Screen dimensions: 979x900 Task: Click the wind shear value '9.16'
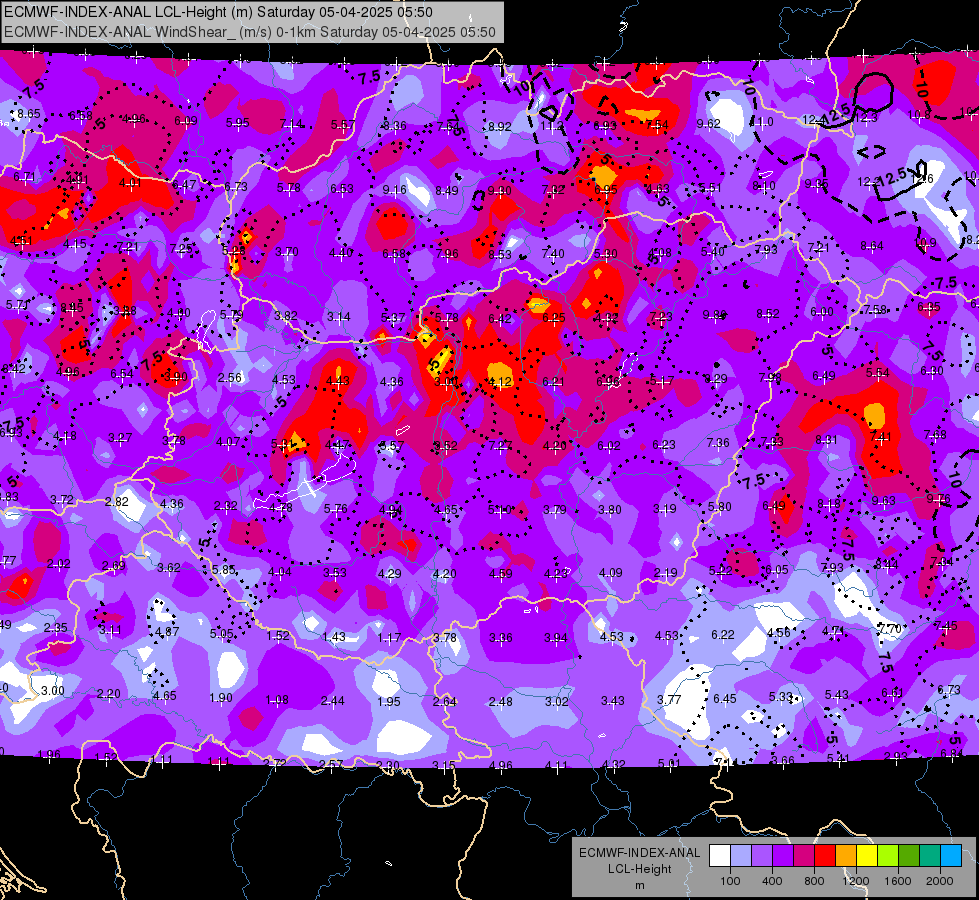(395, 189)
